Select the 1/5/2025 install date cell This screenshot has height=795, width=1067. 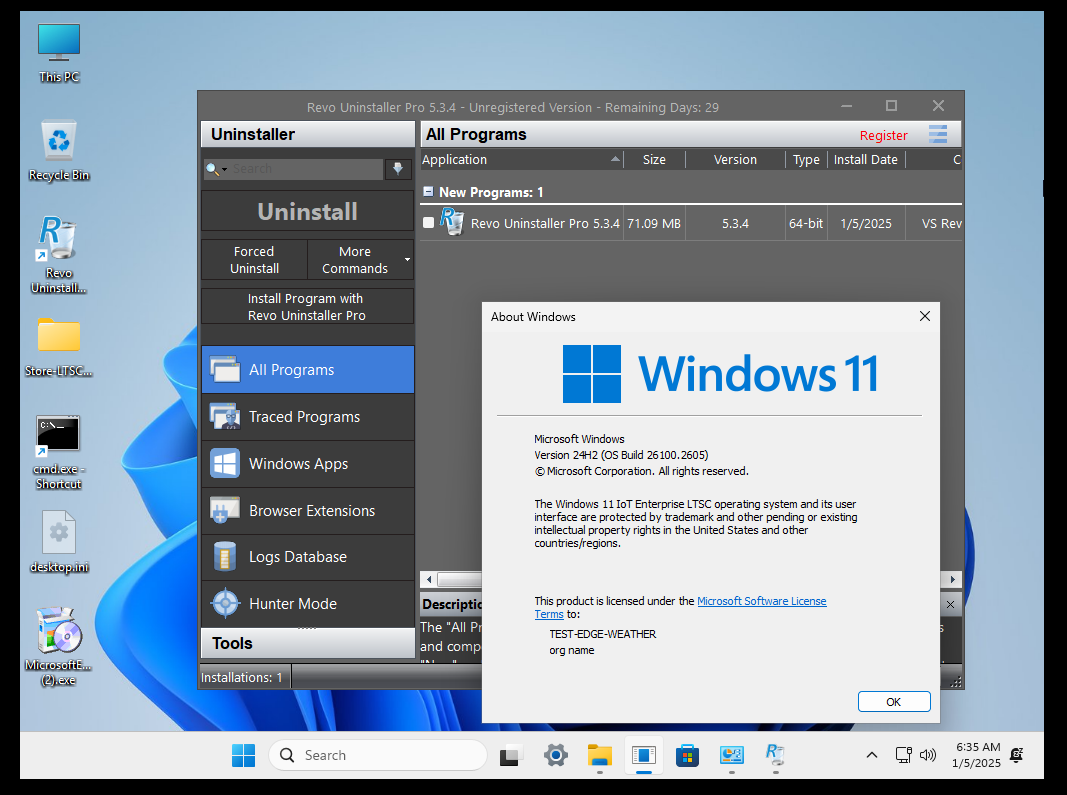(866, 223)
